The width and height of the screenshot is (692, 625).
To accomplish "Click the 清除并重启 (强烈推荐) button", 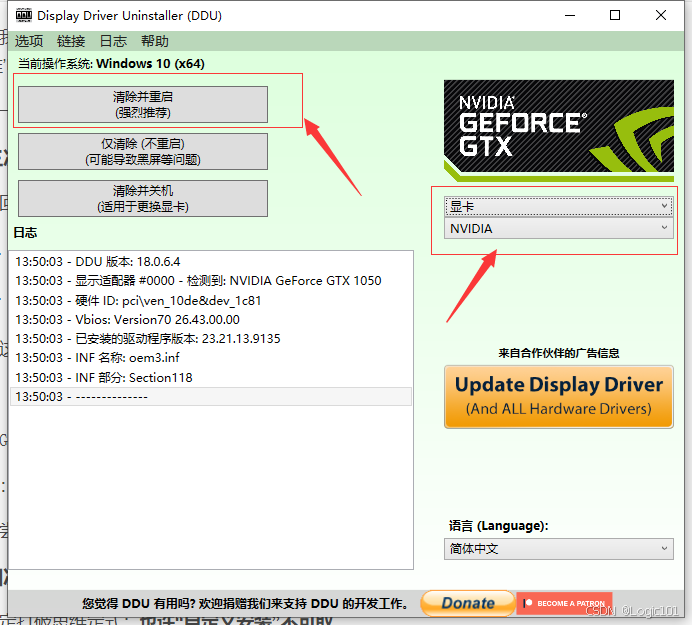I will (143, 104).
